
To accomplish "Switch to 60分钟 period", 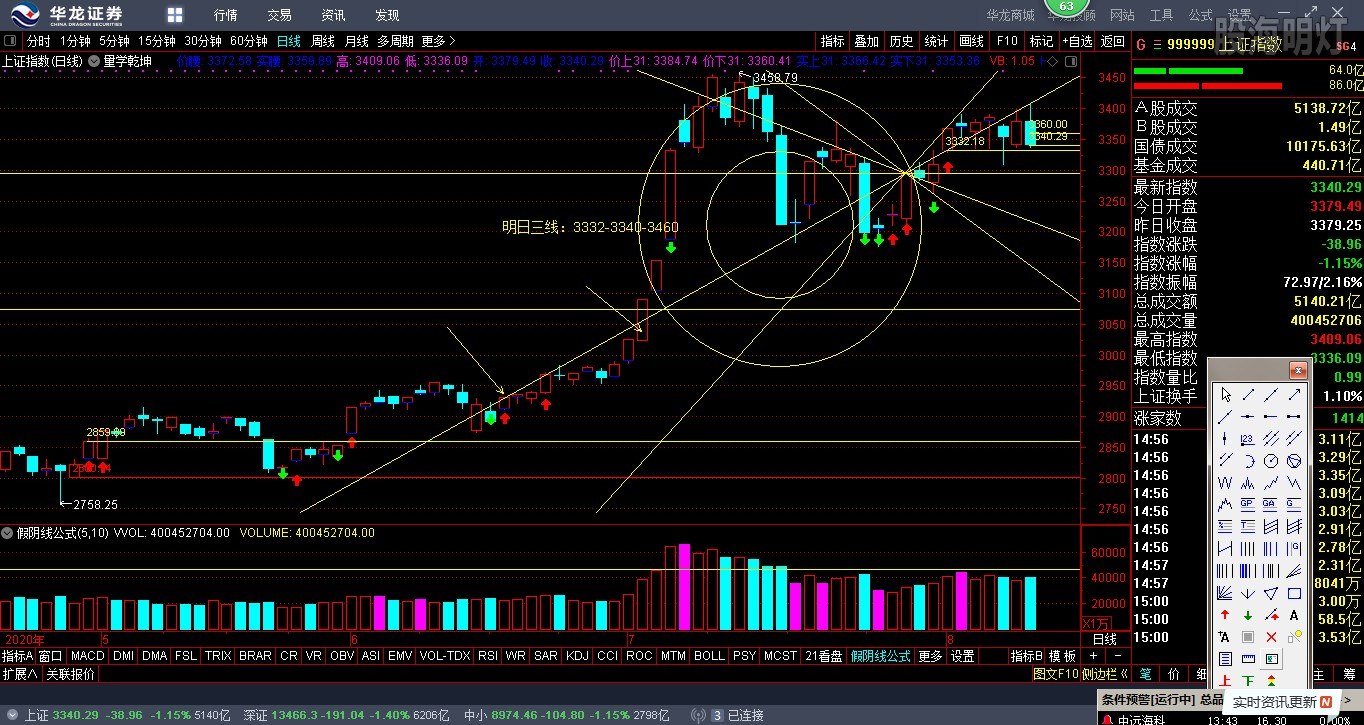I will 248,41.
